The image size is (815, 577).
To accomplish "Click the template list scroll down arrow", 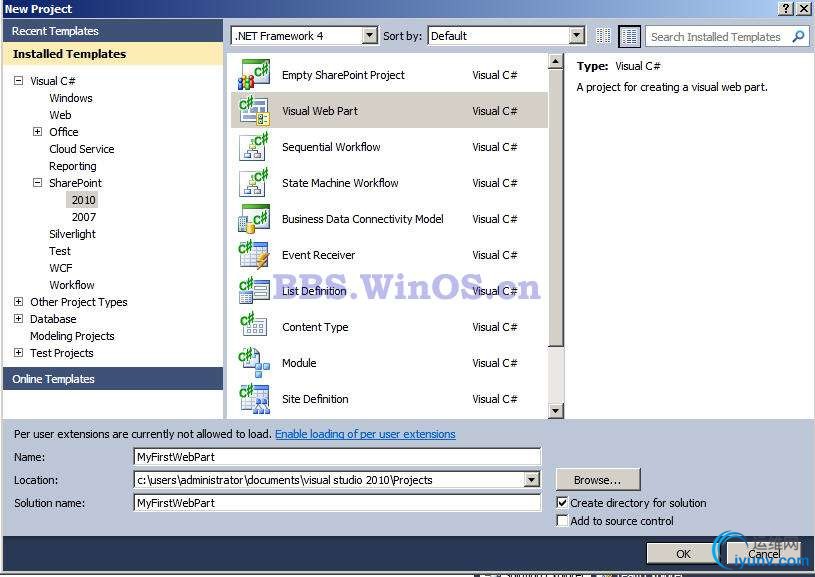I will [556, 411].
